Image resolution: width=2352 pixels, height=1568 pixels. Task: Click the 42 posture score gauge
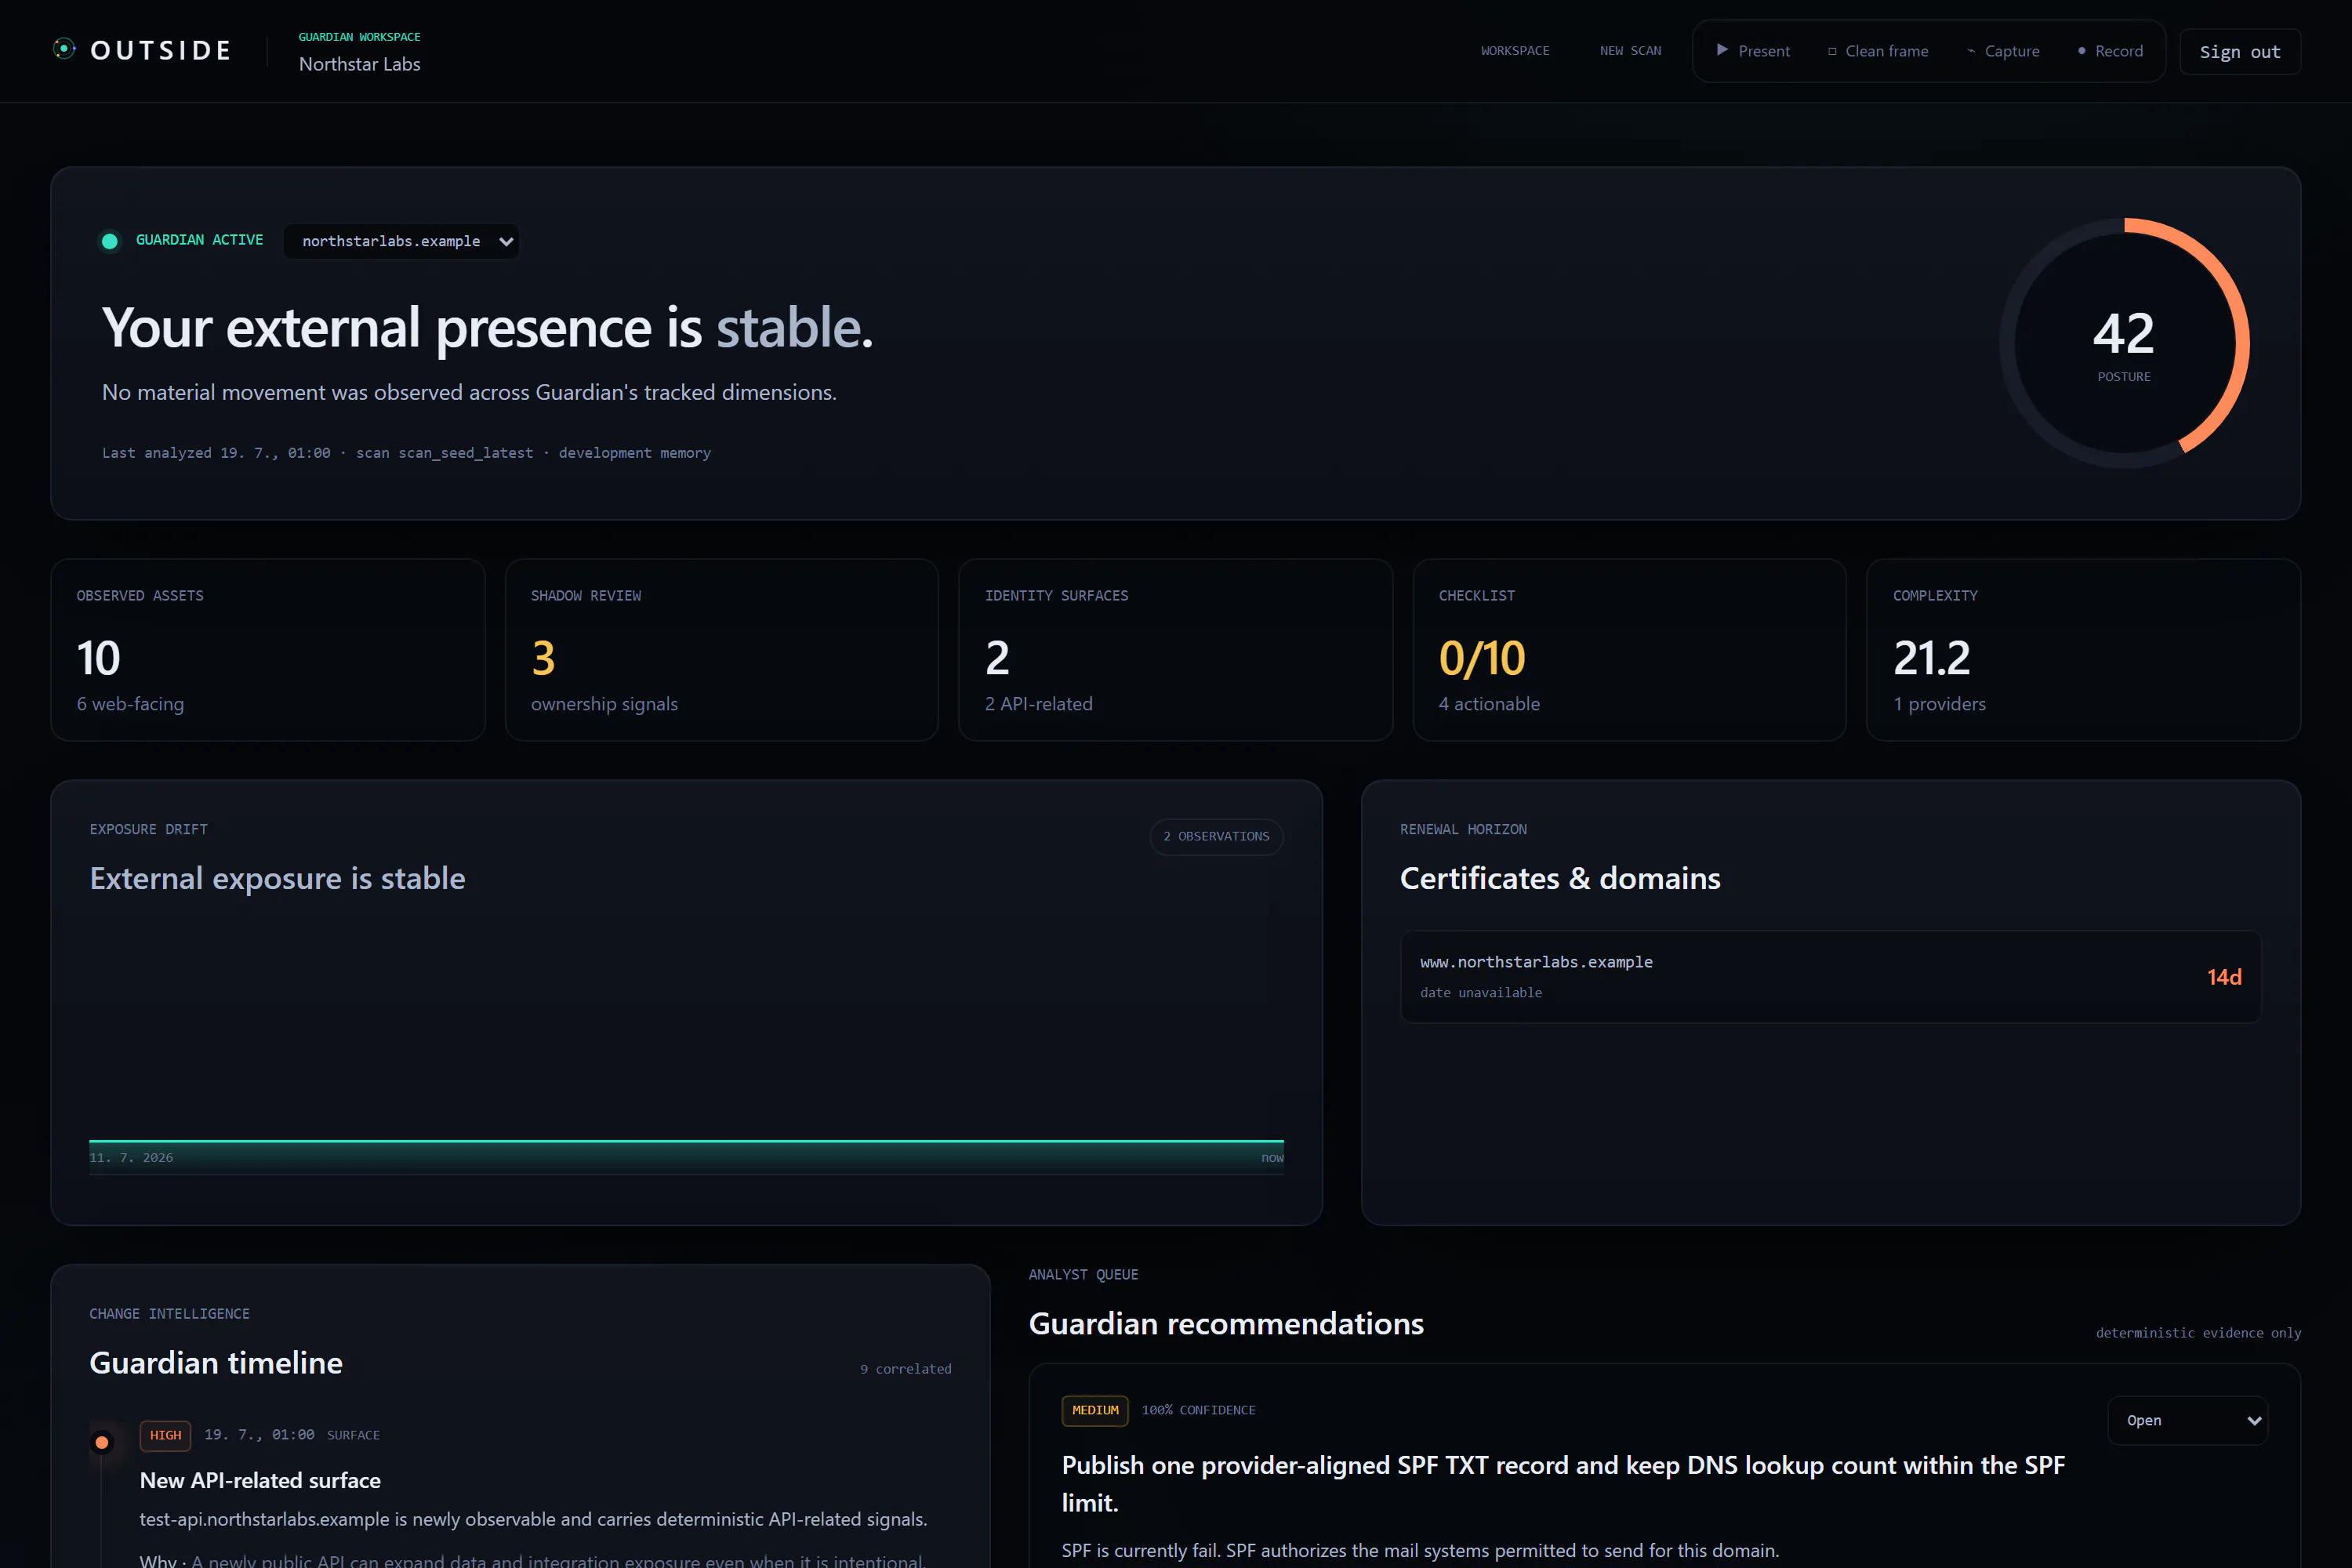click(x=2124, y=343)
